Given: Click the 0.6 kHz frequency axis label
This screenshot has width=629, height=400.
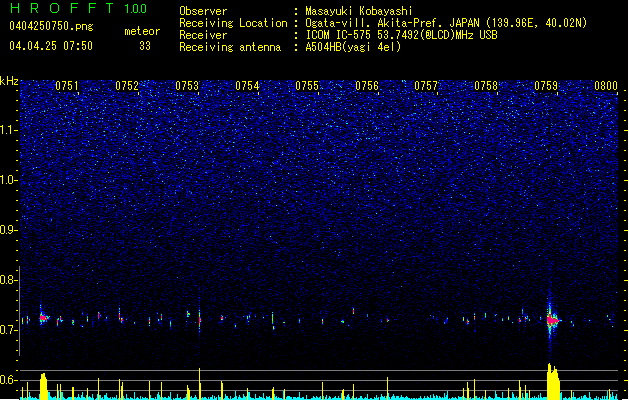Looking at the screenshot, I should coord(9,380).
